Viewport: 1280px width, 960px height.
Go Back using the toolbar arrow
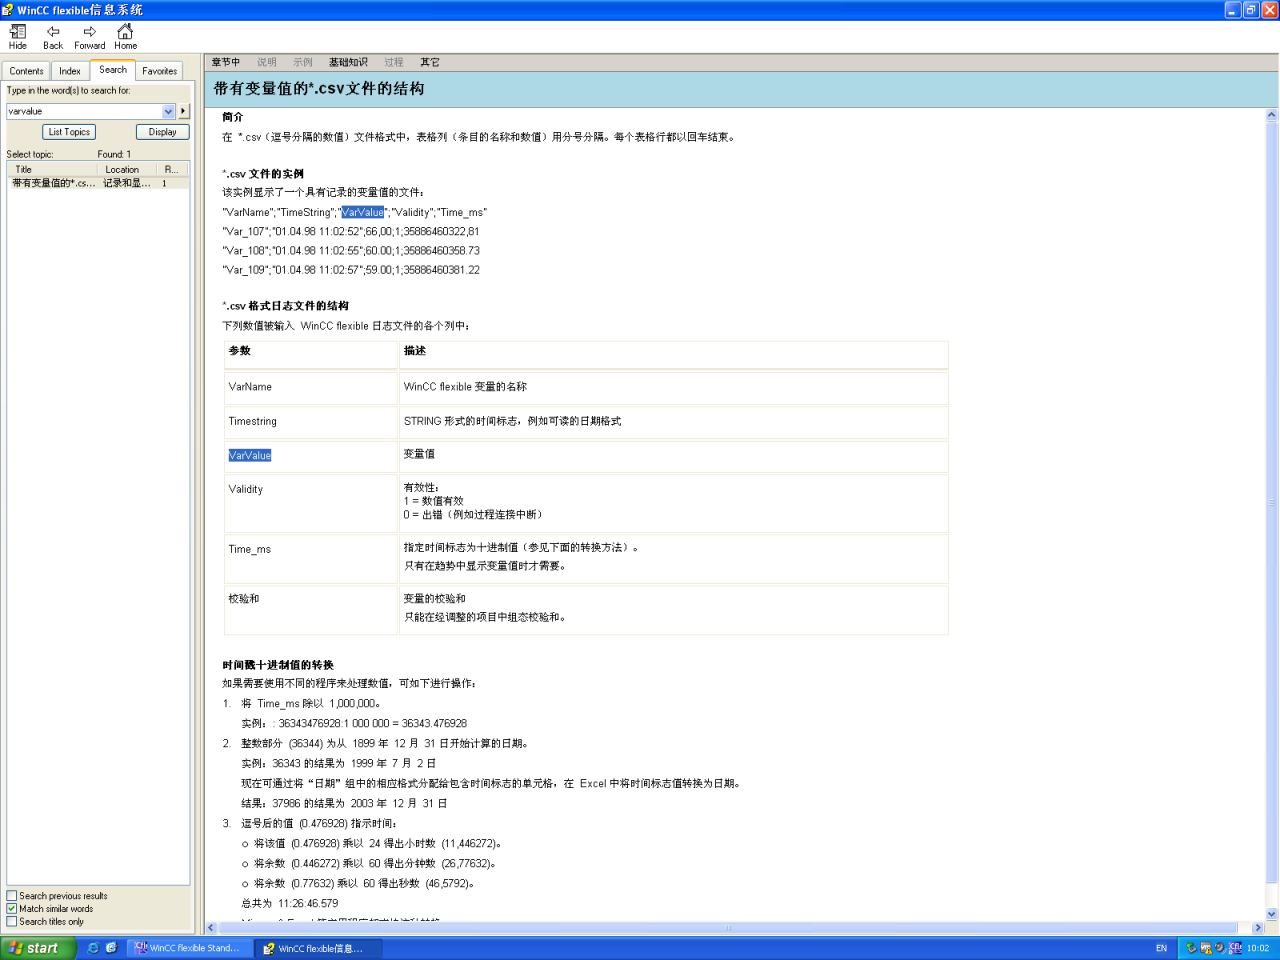(53, 37)
